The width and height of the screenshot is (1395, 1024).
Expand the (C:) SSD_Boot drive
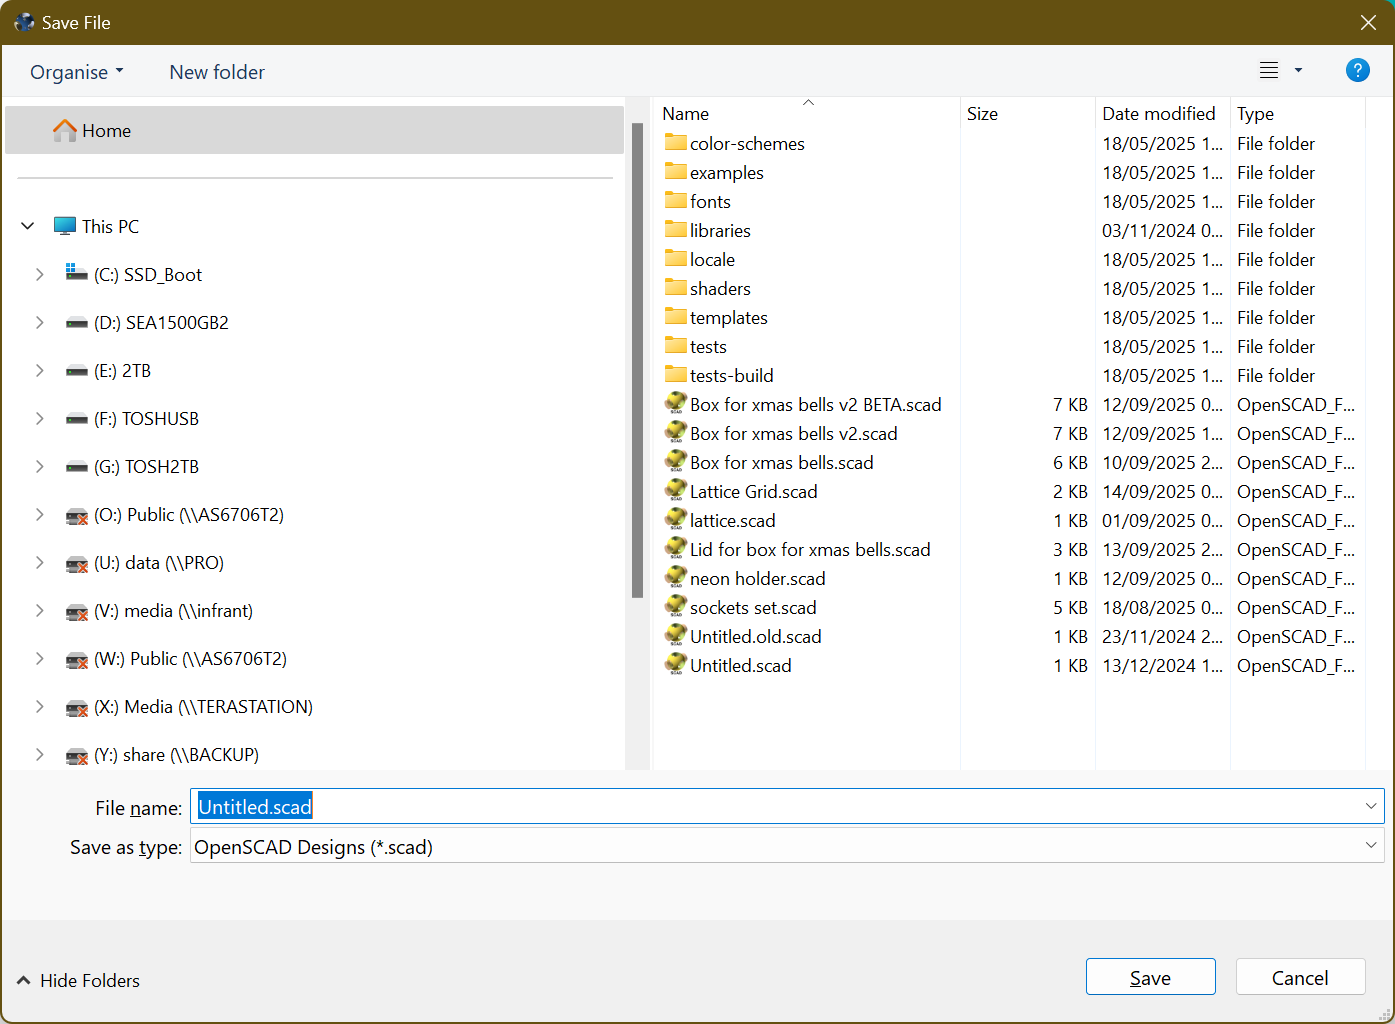[40, 274]
